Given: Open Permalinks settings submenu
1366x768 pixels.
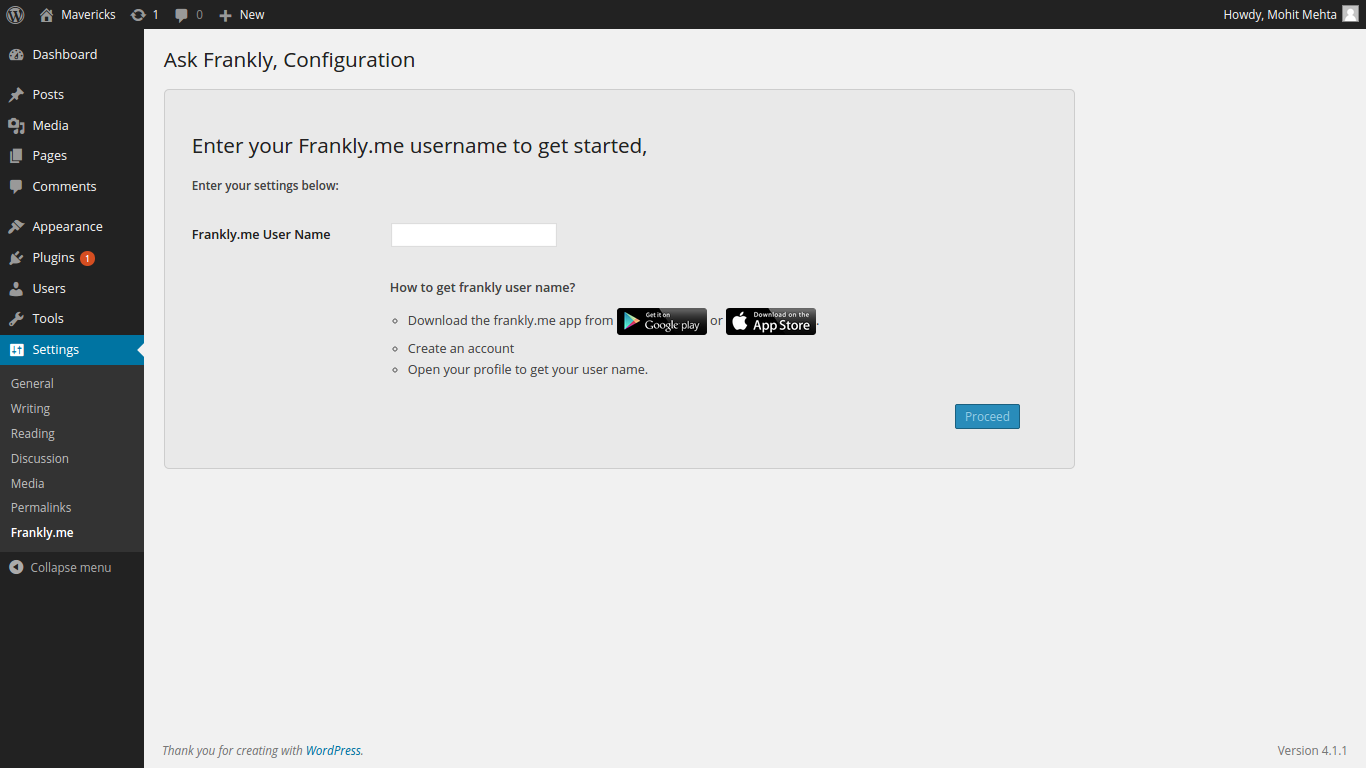Looking at the screenshot, I should 41,508.
